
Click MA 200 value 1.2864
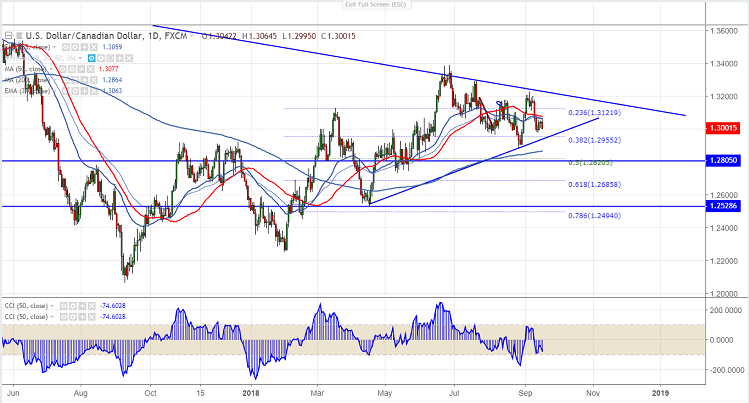tap(112, 80)
